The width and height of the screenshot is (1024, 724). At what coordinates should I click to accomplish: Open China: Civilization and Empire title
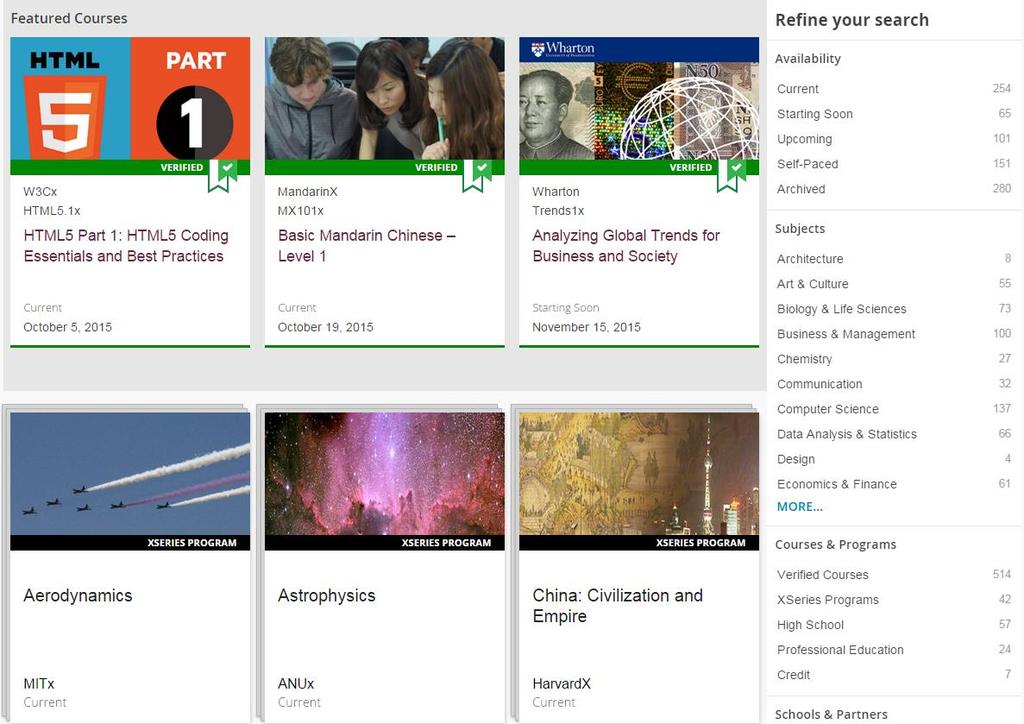[x=617, y=606]
